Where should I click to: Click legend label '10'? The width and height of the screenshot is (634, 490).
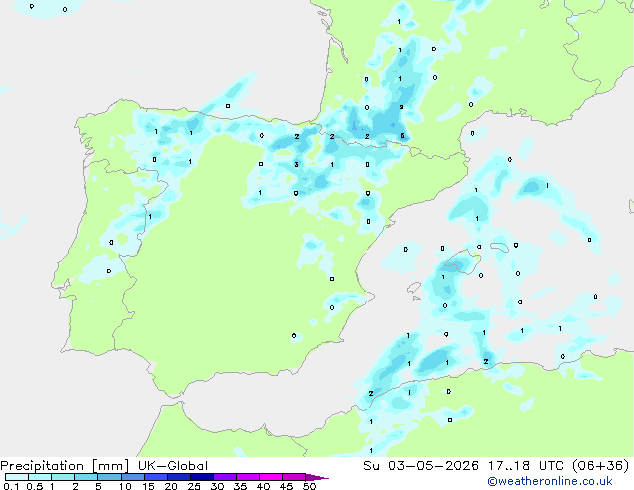coord(125,486)
